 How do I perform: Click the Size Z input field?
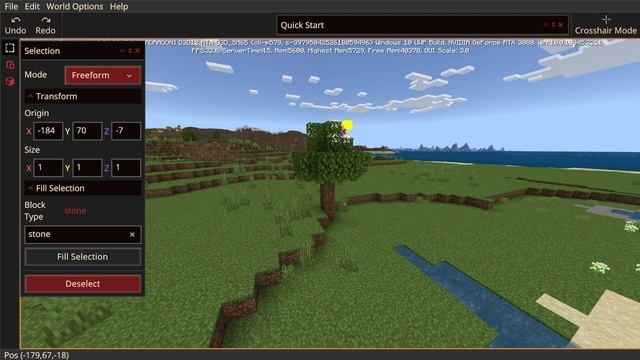click(x=126, y=168)
